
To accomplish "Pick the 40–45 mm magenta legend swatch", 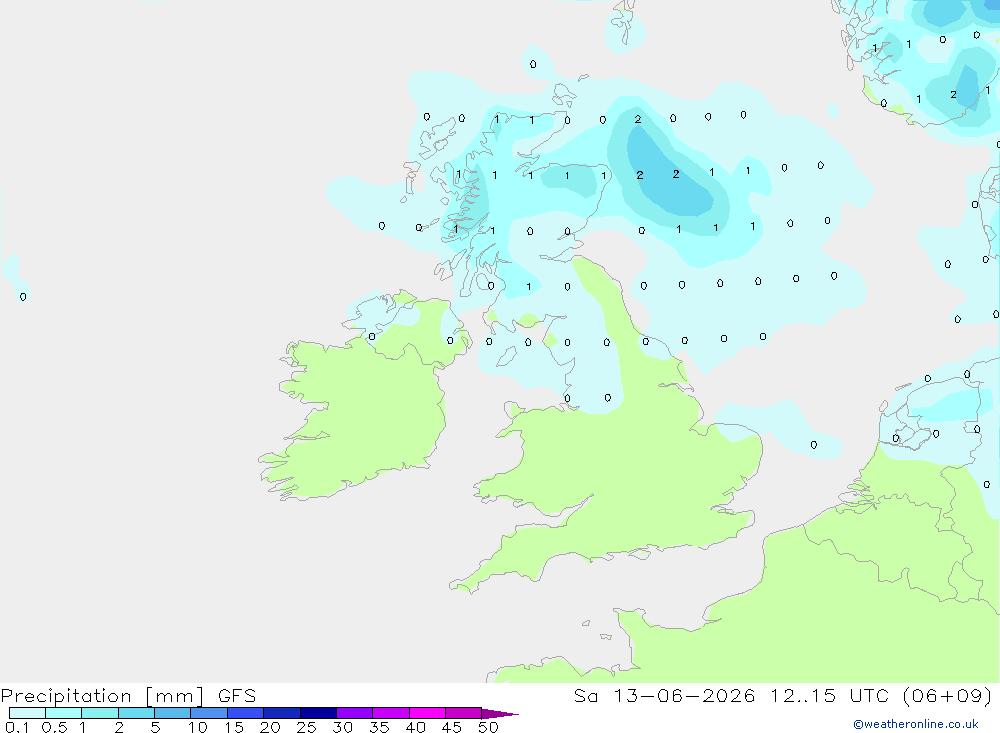I will click(x=427, y=713).
